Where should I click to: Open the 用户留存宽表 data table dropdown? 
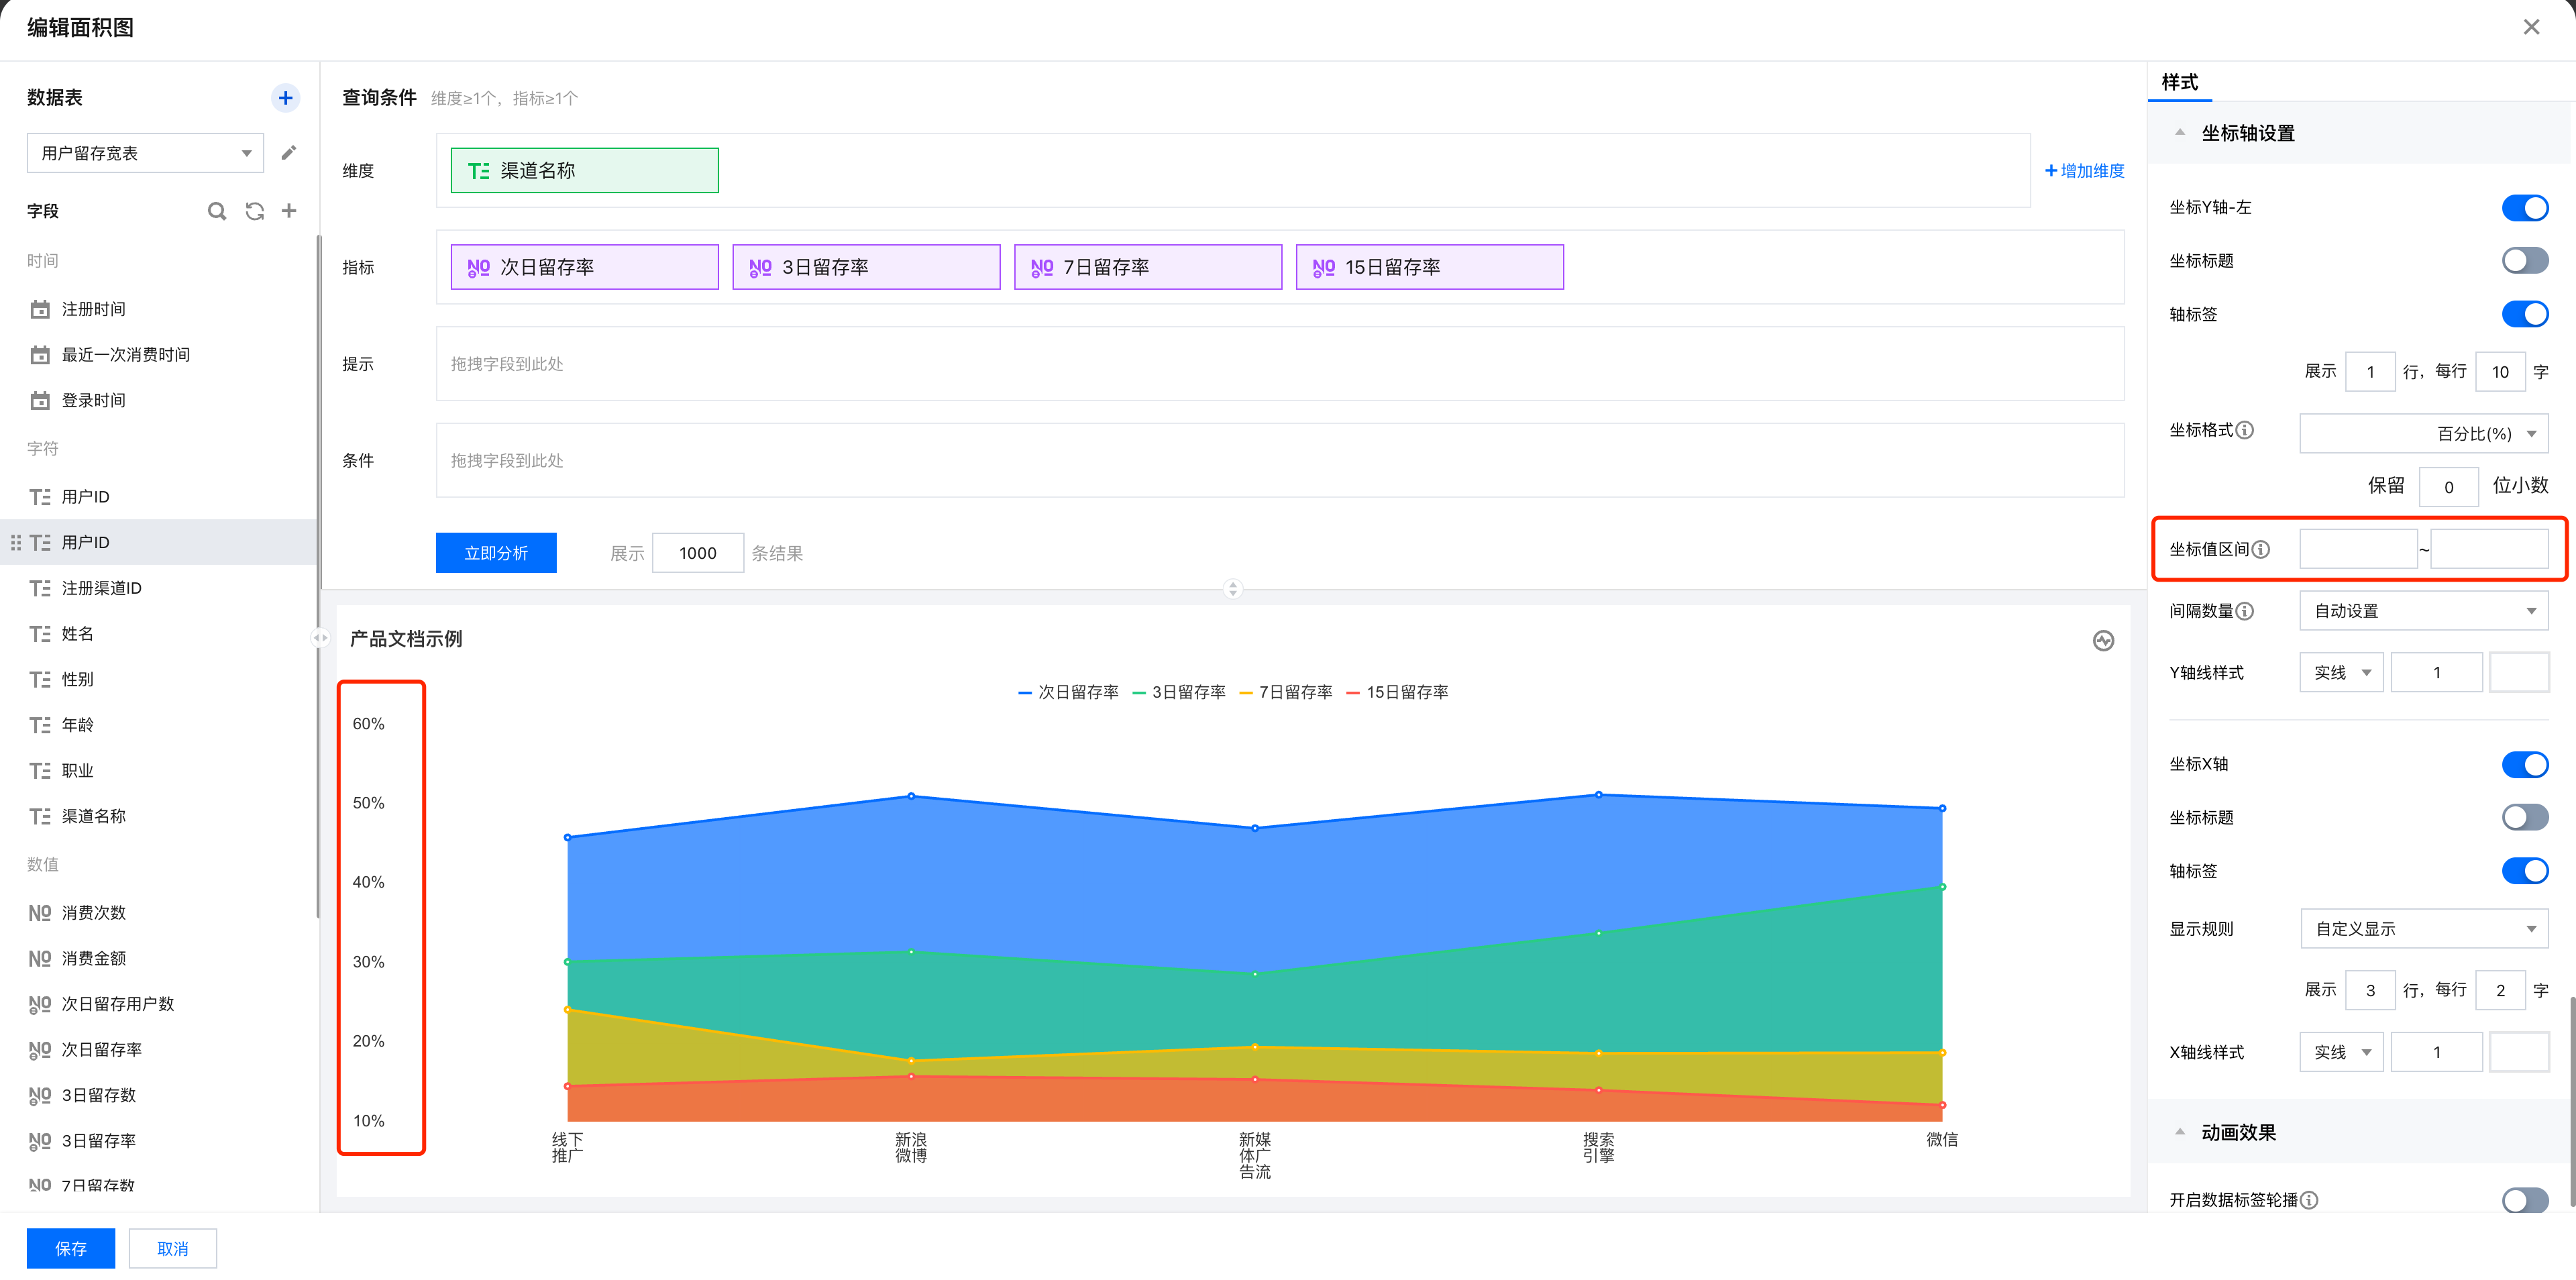[x=145, y=153]
